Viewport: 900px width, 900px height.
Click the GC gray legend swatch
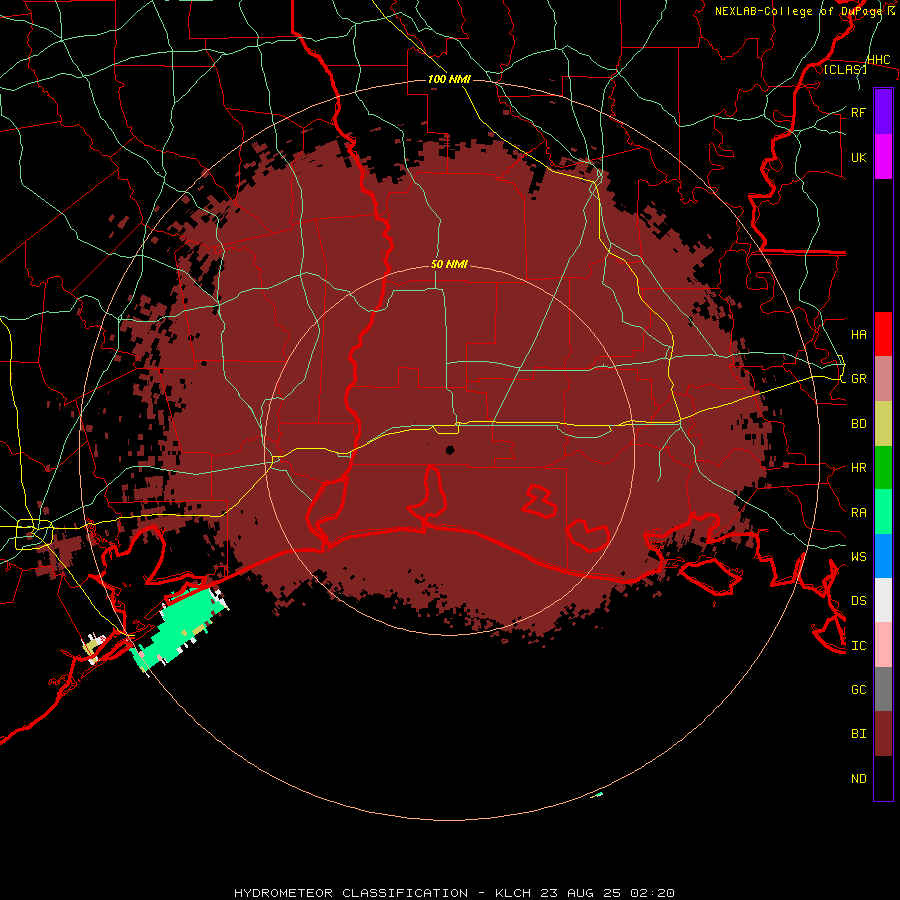(x=883, y=689)
